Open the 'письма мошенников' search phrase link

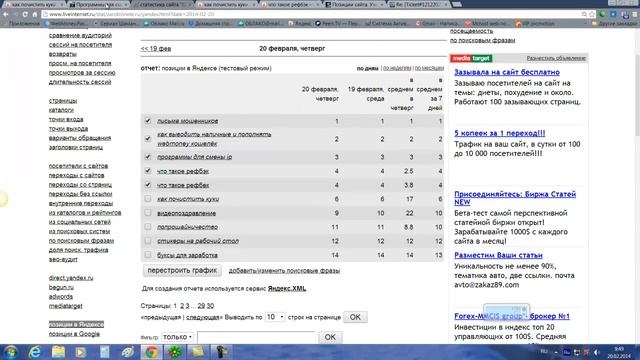[188, 121]
